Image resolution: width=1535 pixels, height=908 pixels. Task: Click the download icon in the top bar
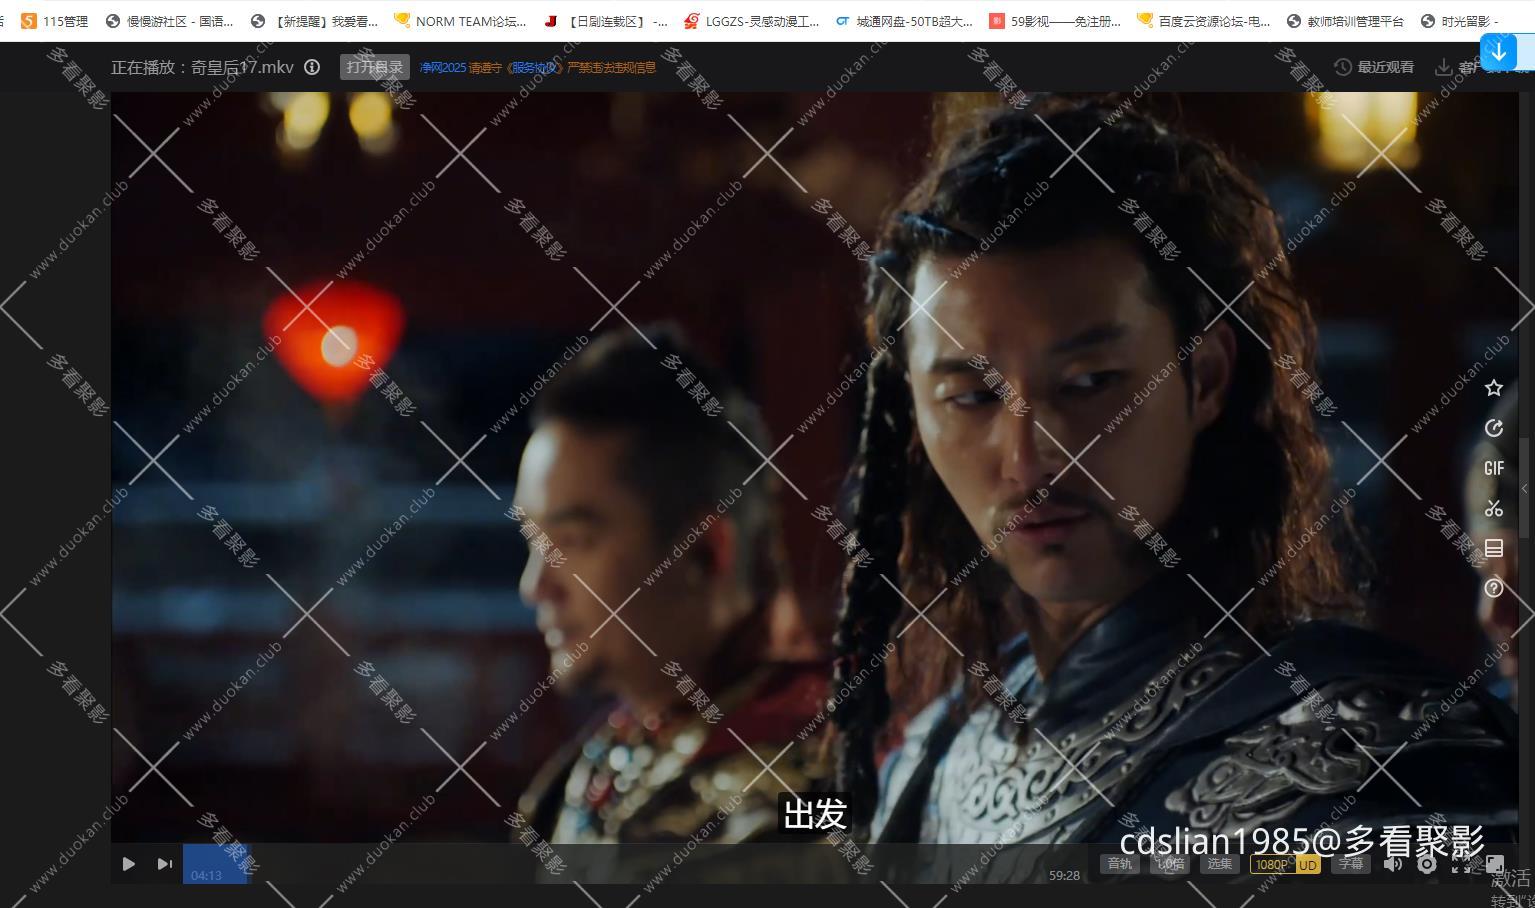point(1441,67)
